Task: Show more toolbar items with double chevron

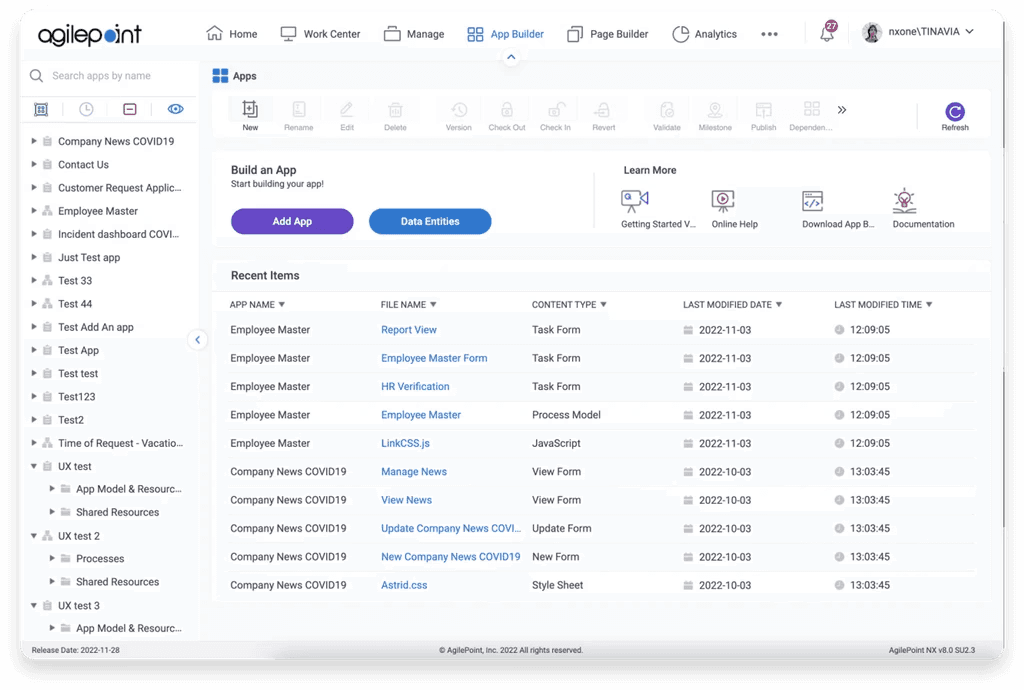Action: pyautogui.click(x=842, y=110)
